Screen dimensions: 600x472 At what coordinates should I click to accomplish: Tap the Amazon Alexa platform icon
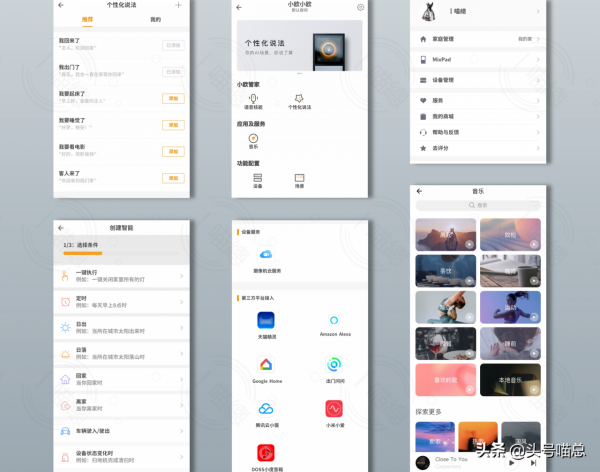(335, 320)
